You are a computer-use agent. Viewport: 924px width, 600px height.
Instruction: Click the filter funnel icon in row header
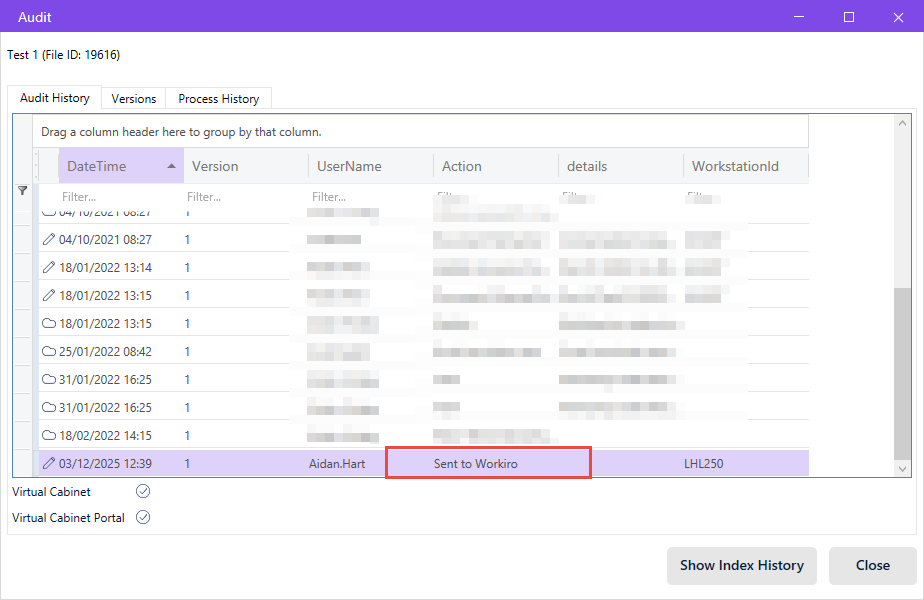tap(23, 190)
